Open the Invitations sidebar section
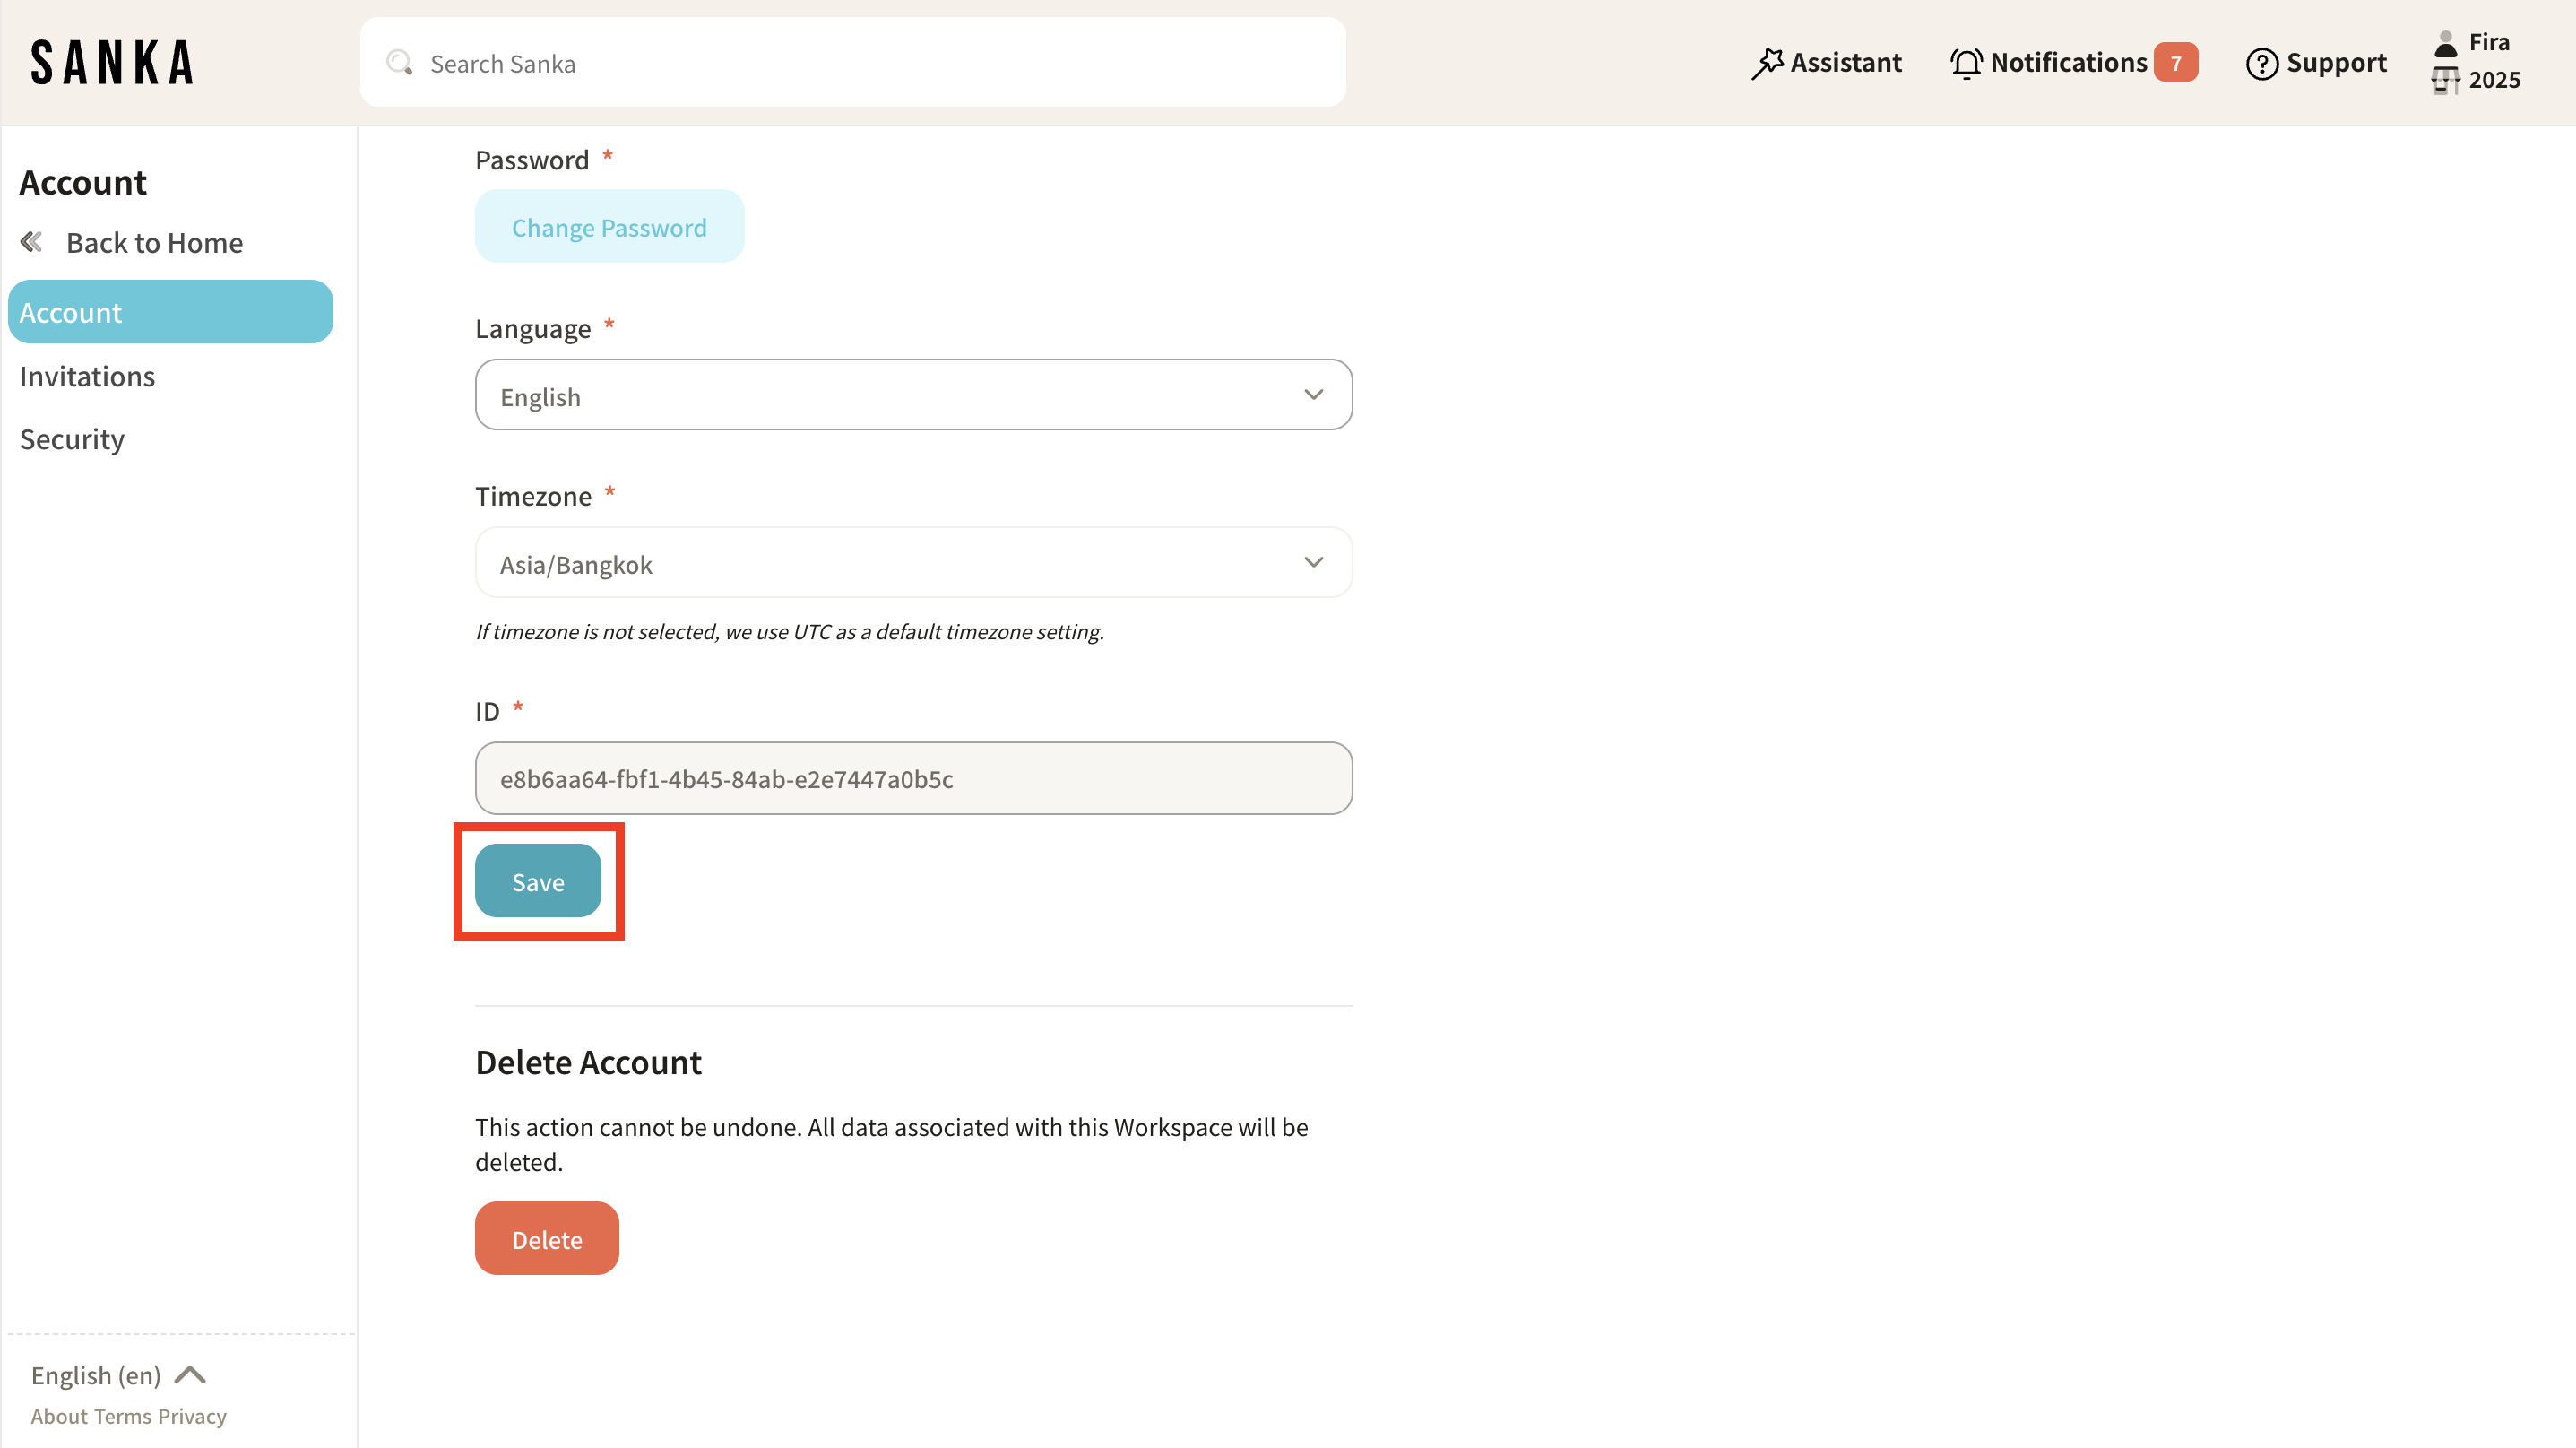Image resolution: width=2576 pixels, height=1448 pixels. pyautogui.click(x=87, y=376)
